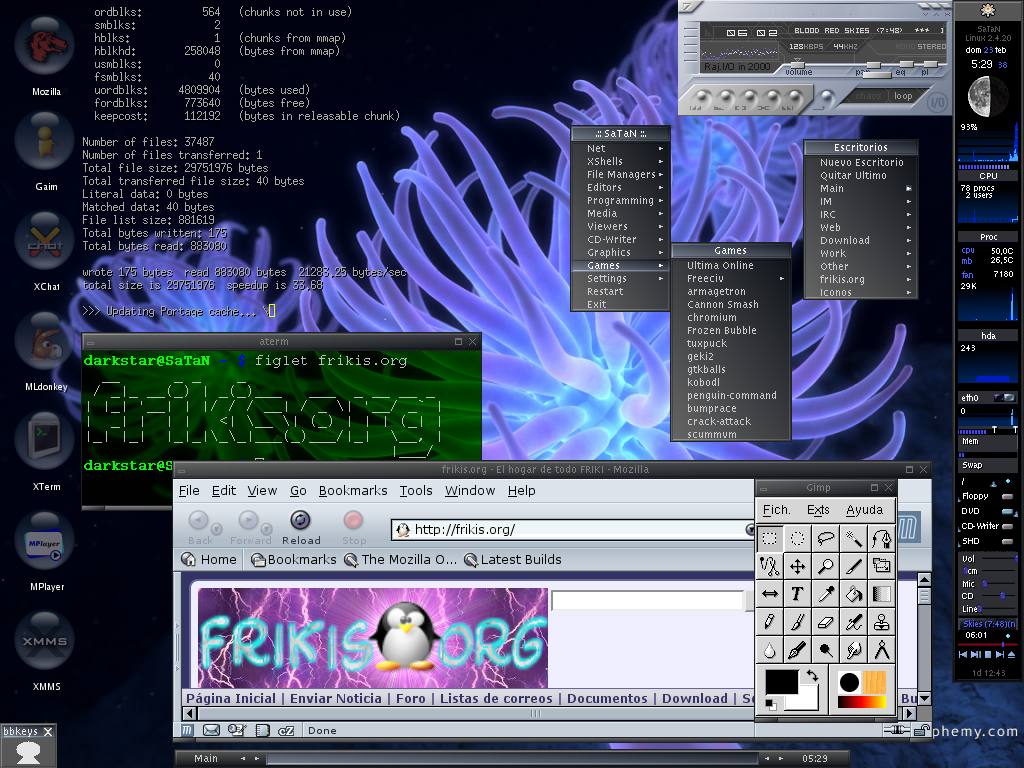The width and height of the screenshot is (1024, 768).
Task: Select the Eraser tool in Gimp
Action: (825, 622)
